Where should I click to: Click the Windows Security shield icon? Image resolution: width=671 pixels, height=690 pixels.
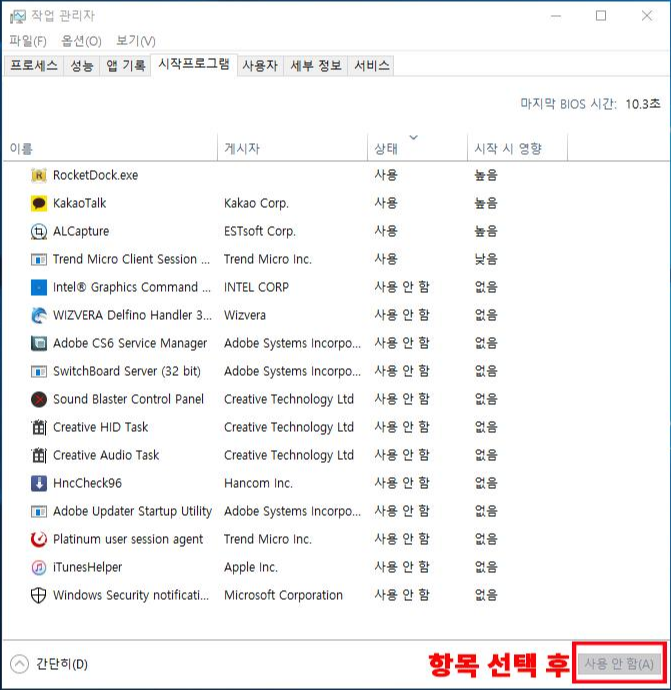coord(39,595)
